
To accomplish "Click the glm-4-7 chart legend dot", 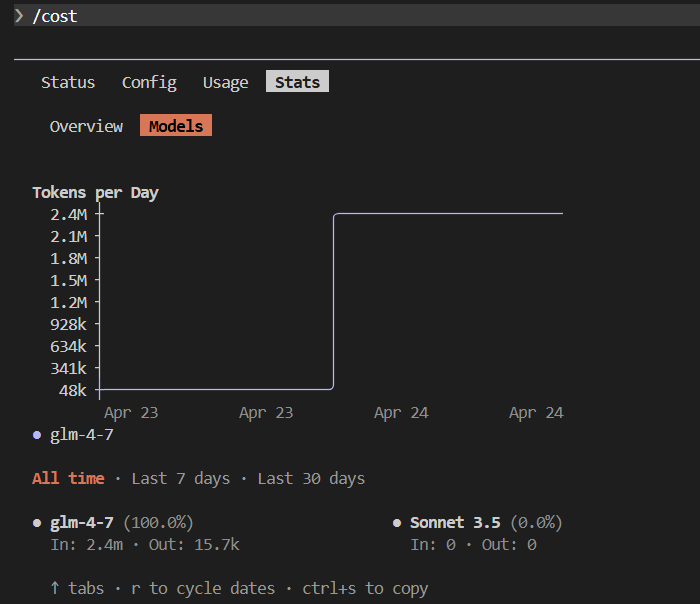I will point(37,435).
